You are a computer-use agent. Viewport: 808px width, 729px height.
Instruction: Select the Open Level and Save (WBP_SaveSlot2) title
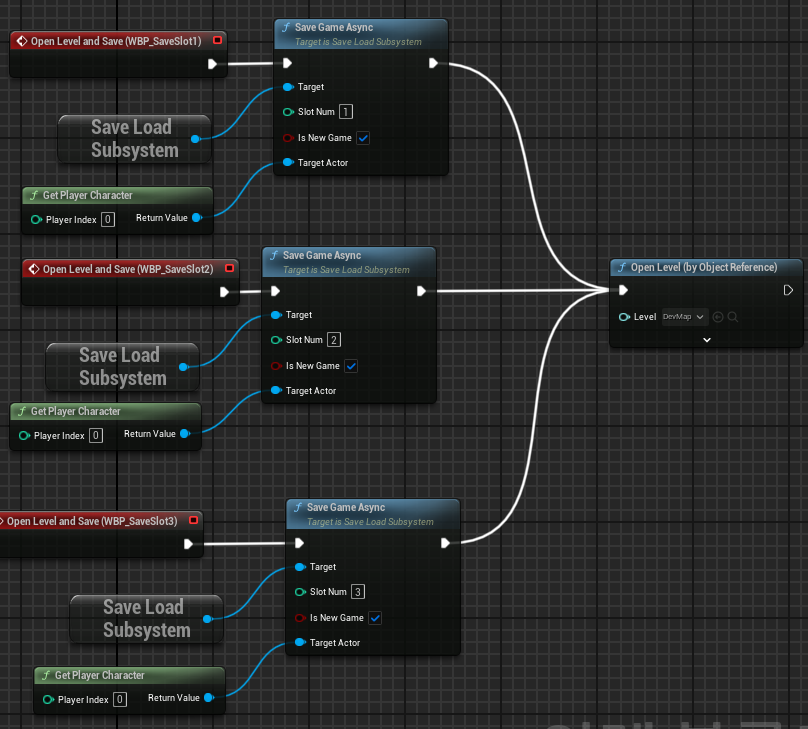(128, 269)
